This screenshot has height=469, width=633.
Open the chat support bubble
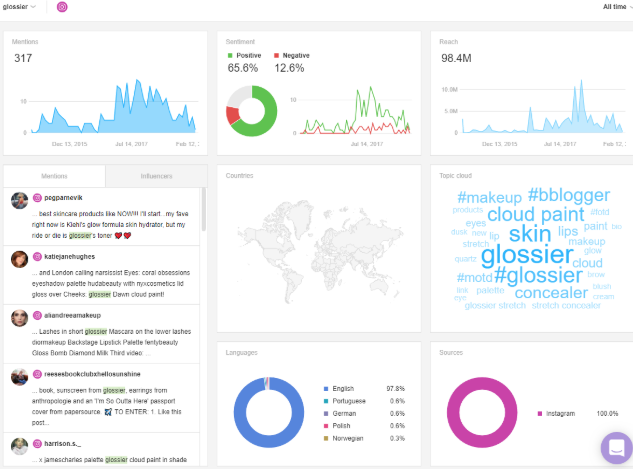616,448
